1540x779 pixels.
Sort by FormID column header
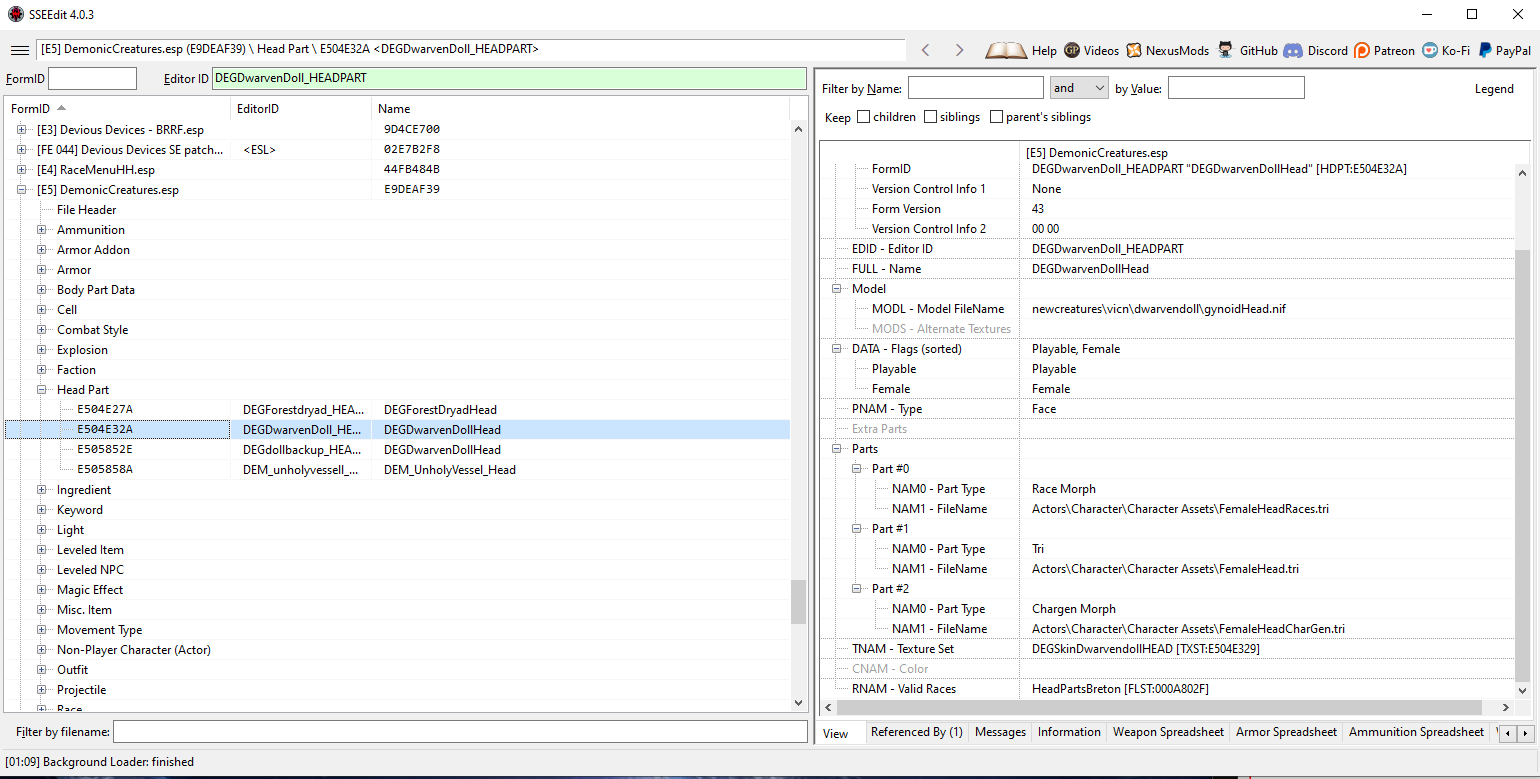[117, 108]
